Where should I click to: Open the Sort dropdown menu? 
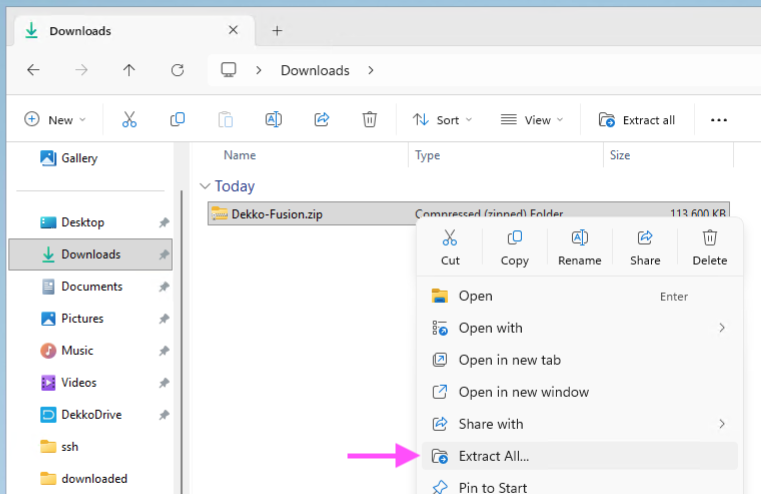coord(442,119)
